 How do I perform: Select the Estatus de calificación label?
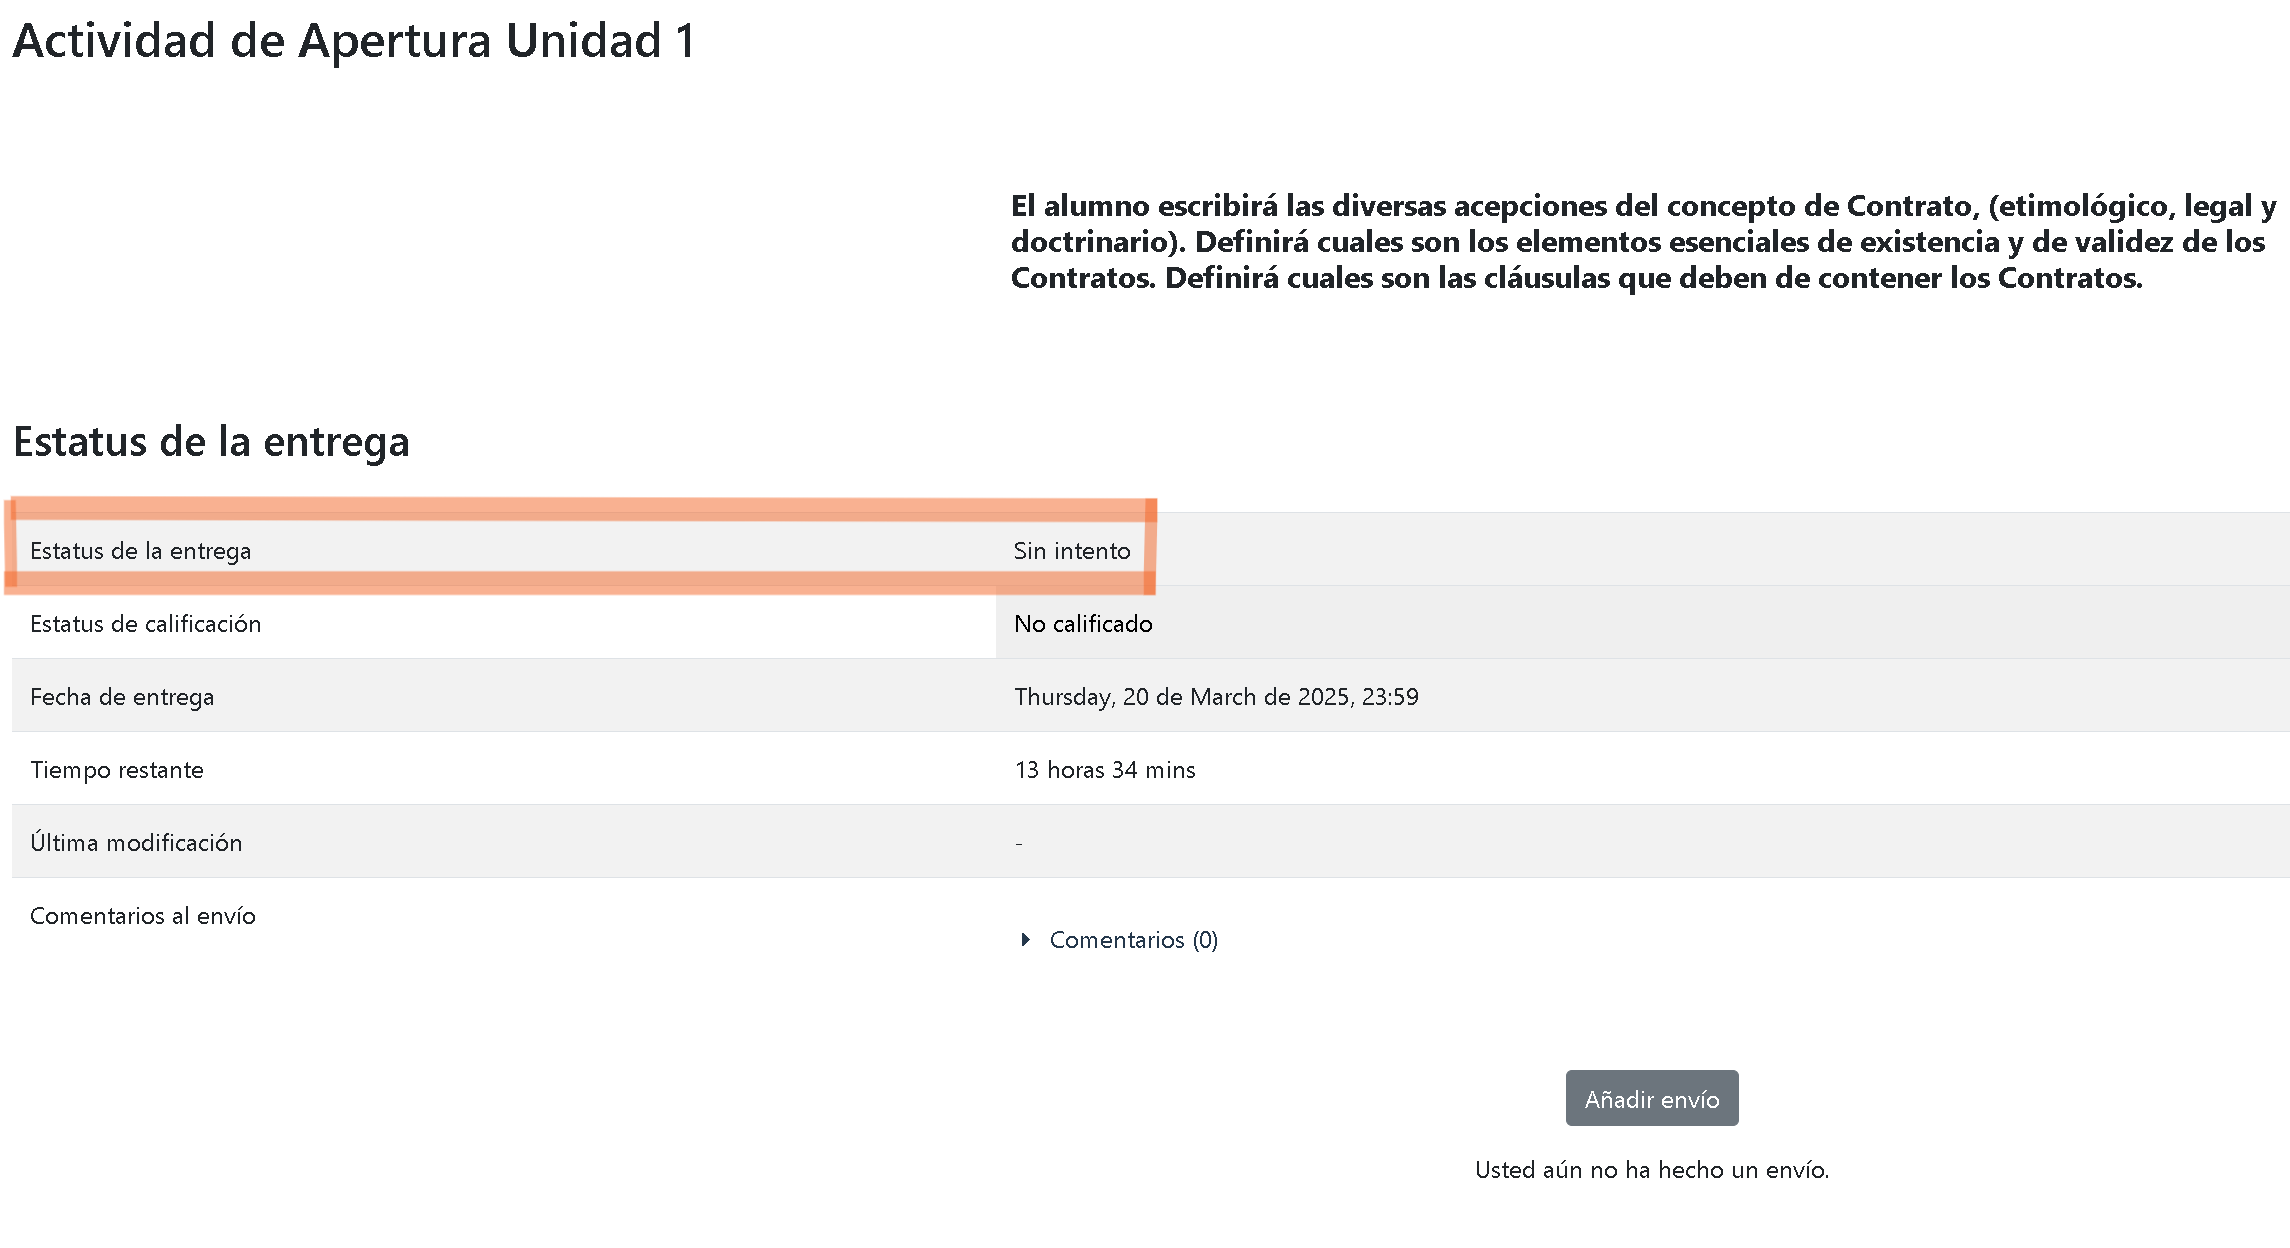(x=145, y=624)
